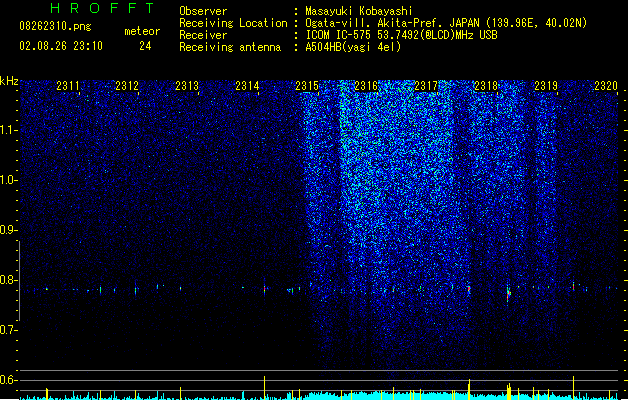This screenshot has width=629, height=400.
Task: Click the ICOM IC-575 receiver value
Action: 401,35
